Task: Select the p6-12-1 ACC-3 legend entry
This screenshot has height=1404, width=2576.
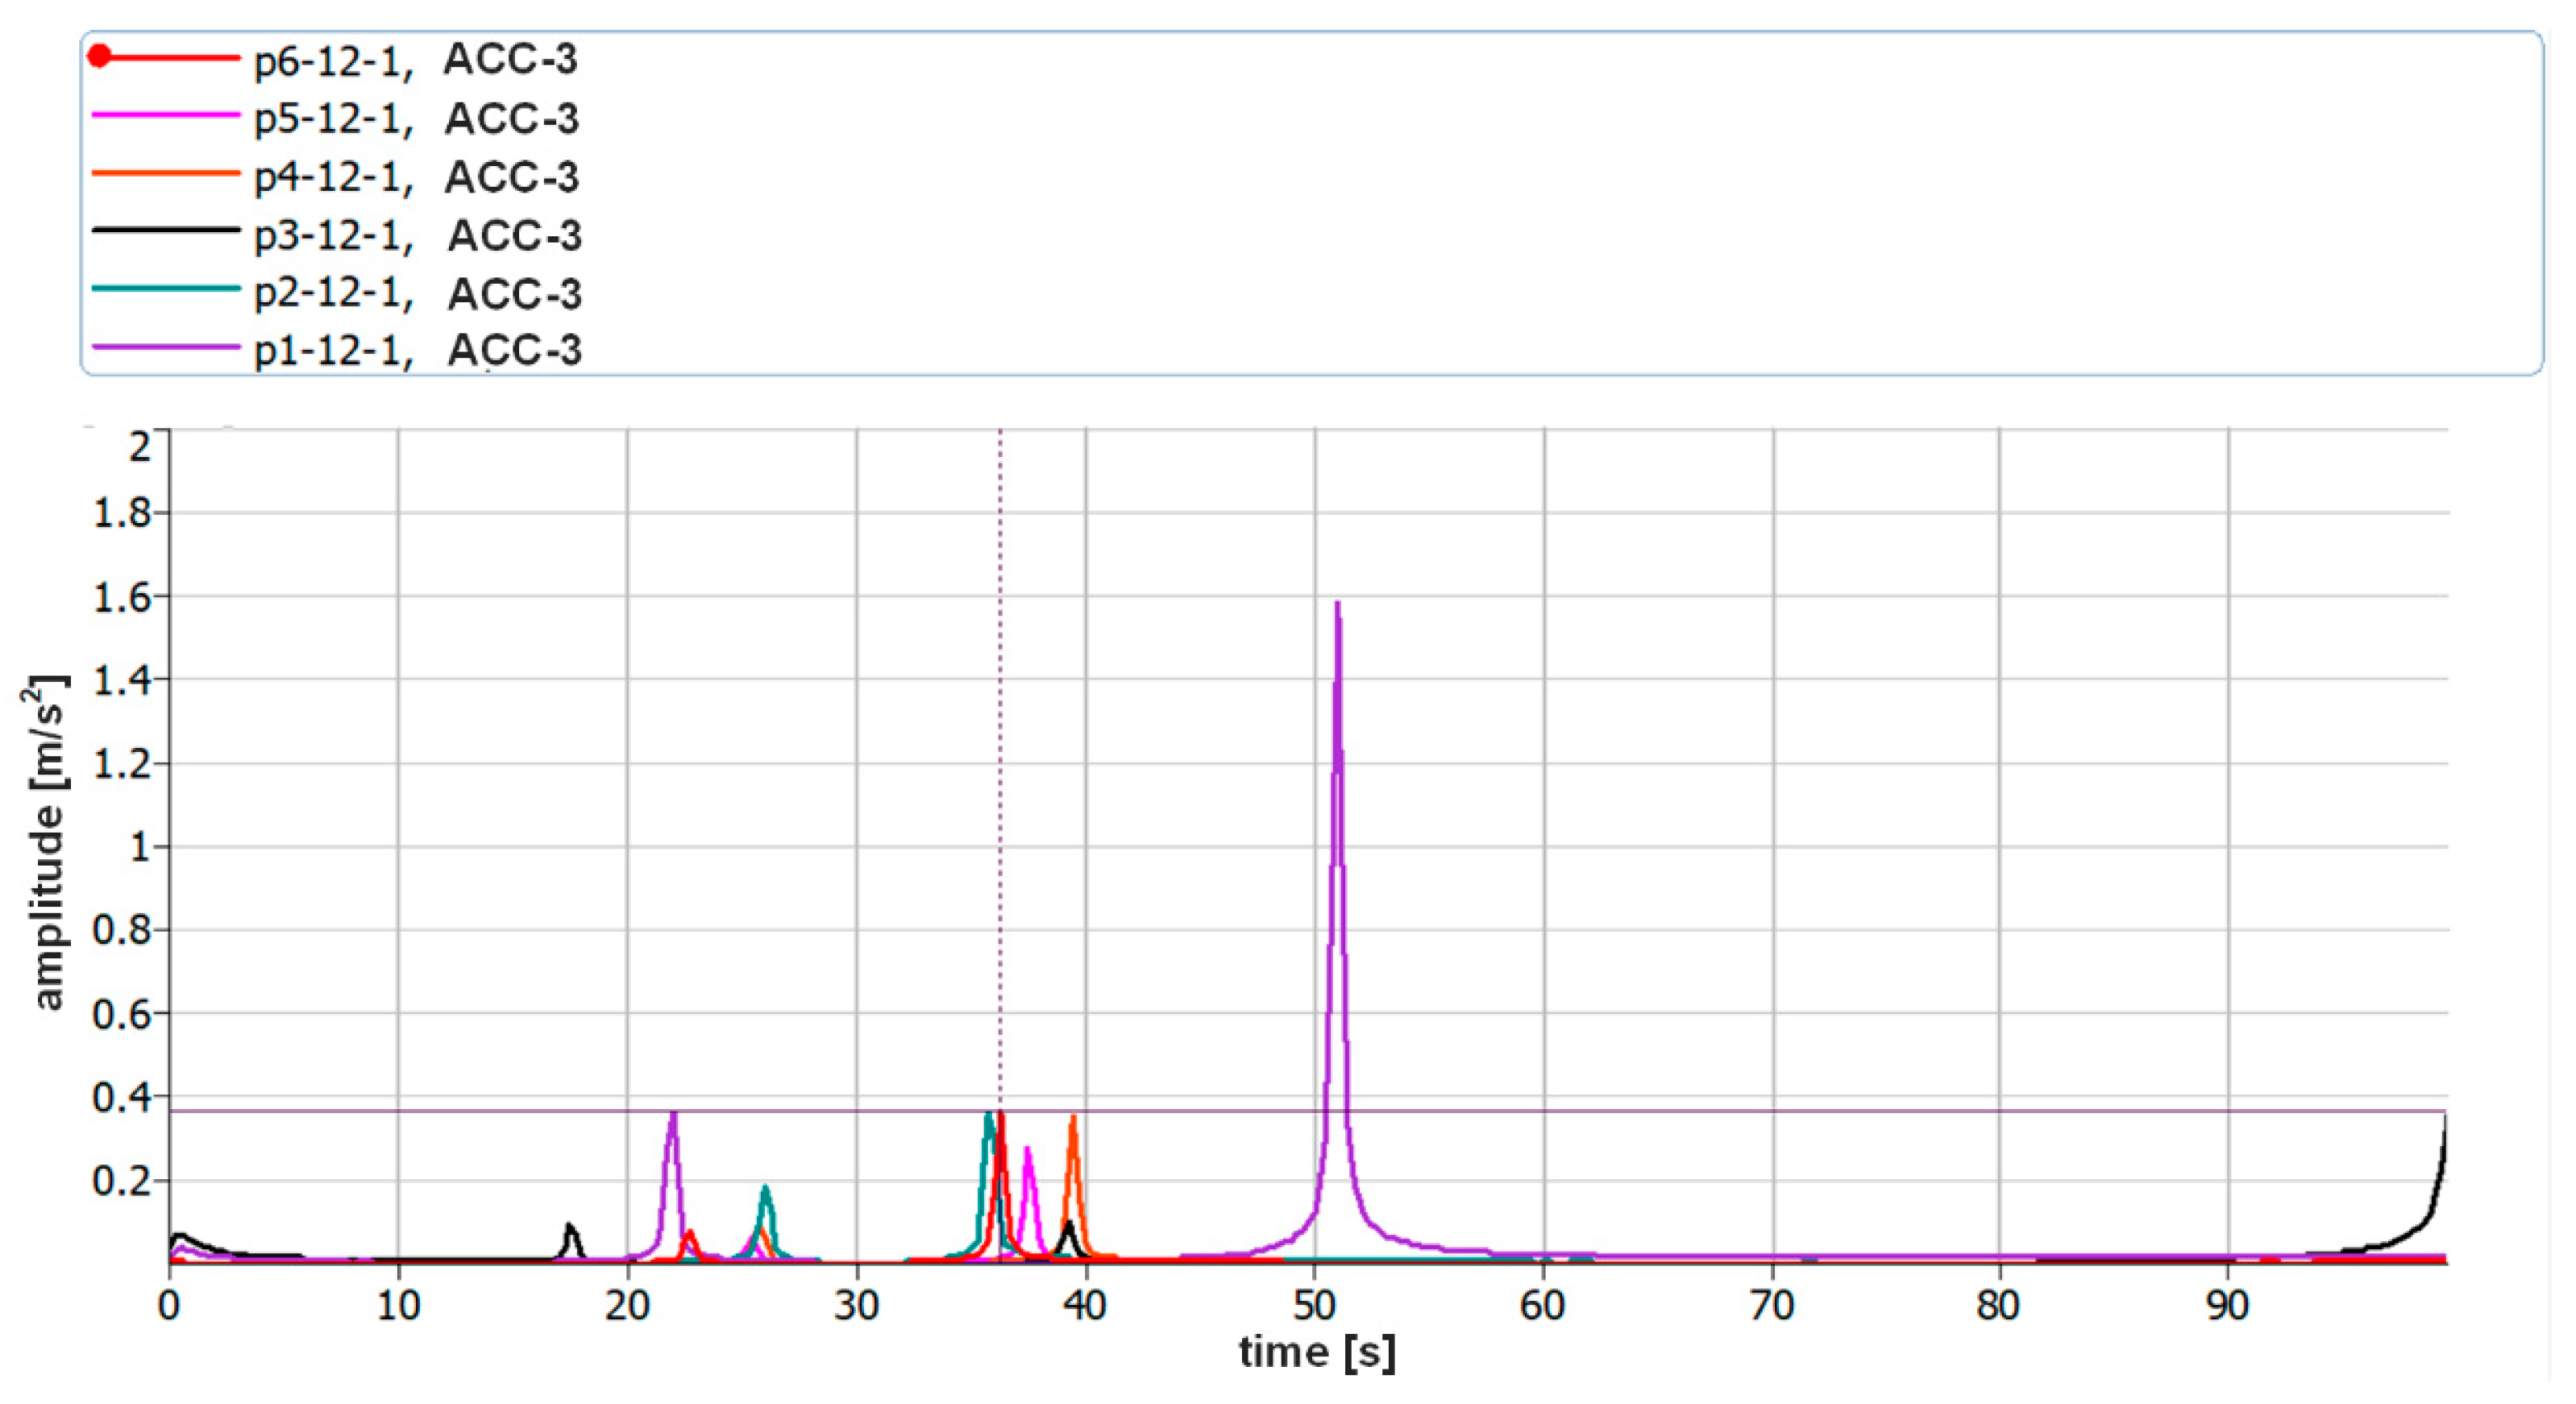Action: click(x=415, y=60)
